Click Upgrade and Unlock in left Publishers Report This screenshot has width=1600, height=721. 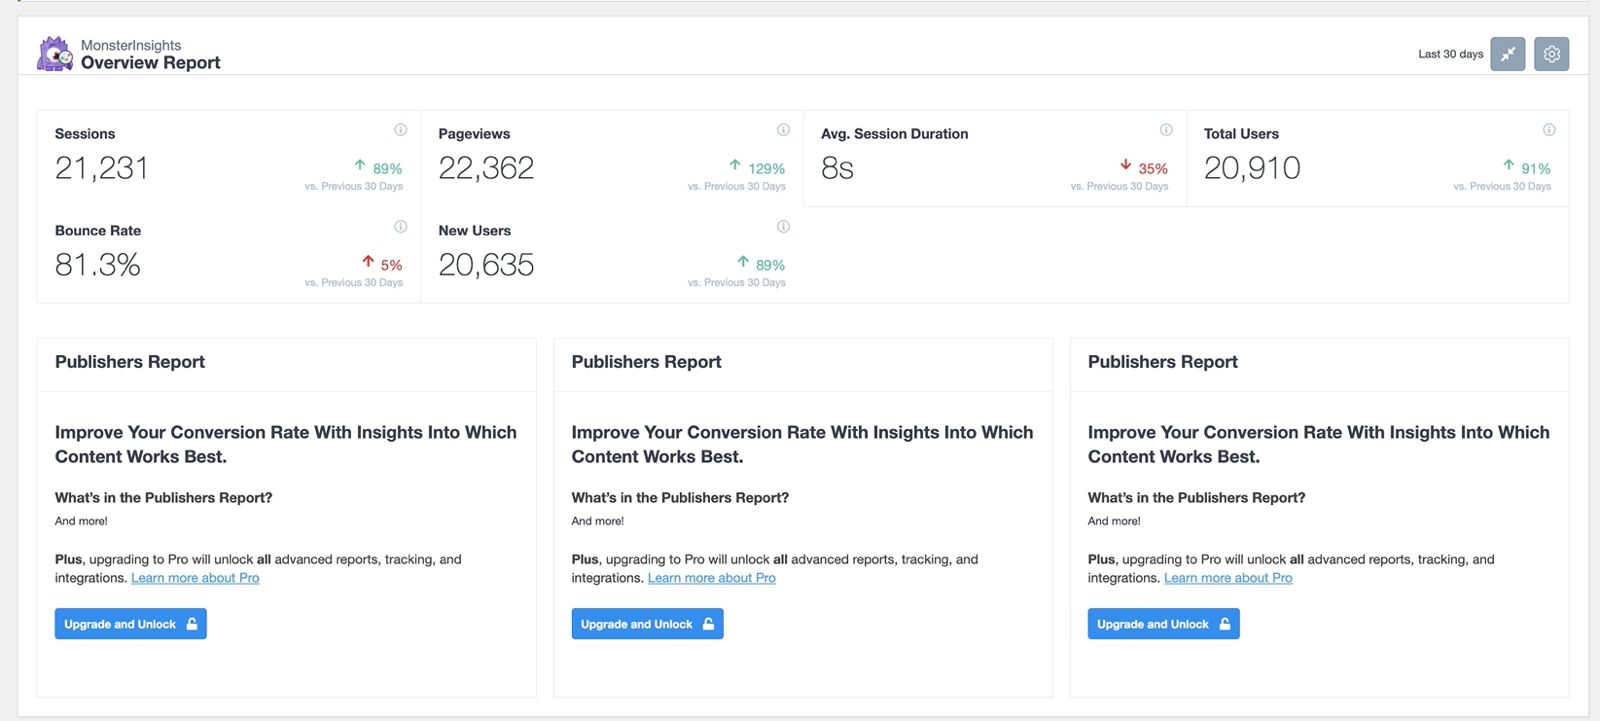pyautogui.click(x=130, y=624)
